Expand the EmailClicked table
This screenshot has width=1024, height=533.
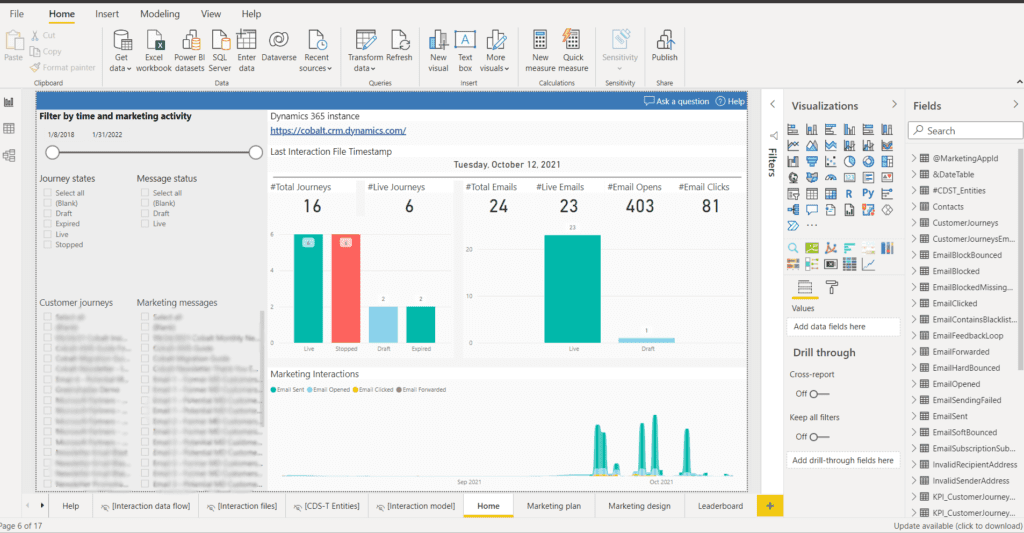[914, 303]
